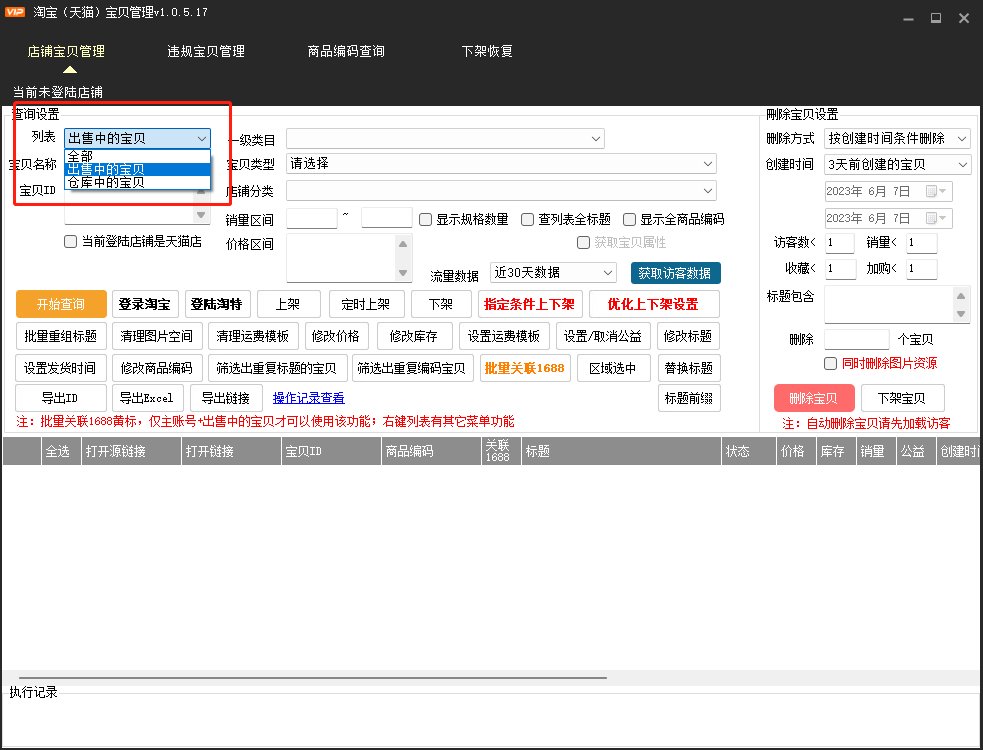This screenshot has width=983, height=750.
Task: Click 登陆淘特 button
Action: (217, 304)
